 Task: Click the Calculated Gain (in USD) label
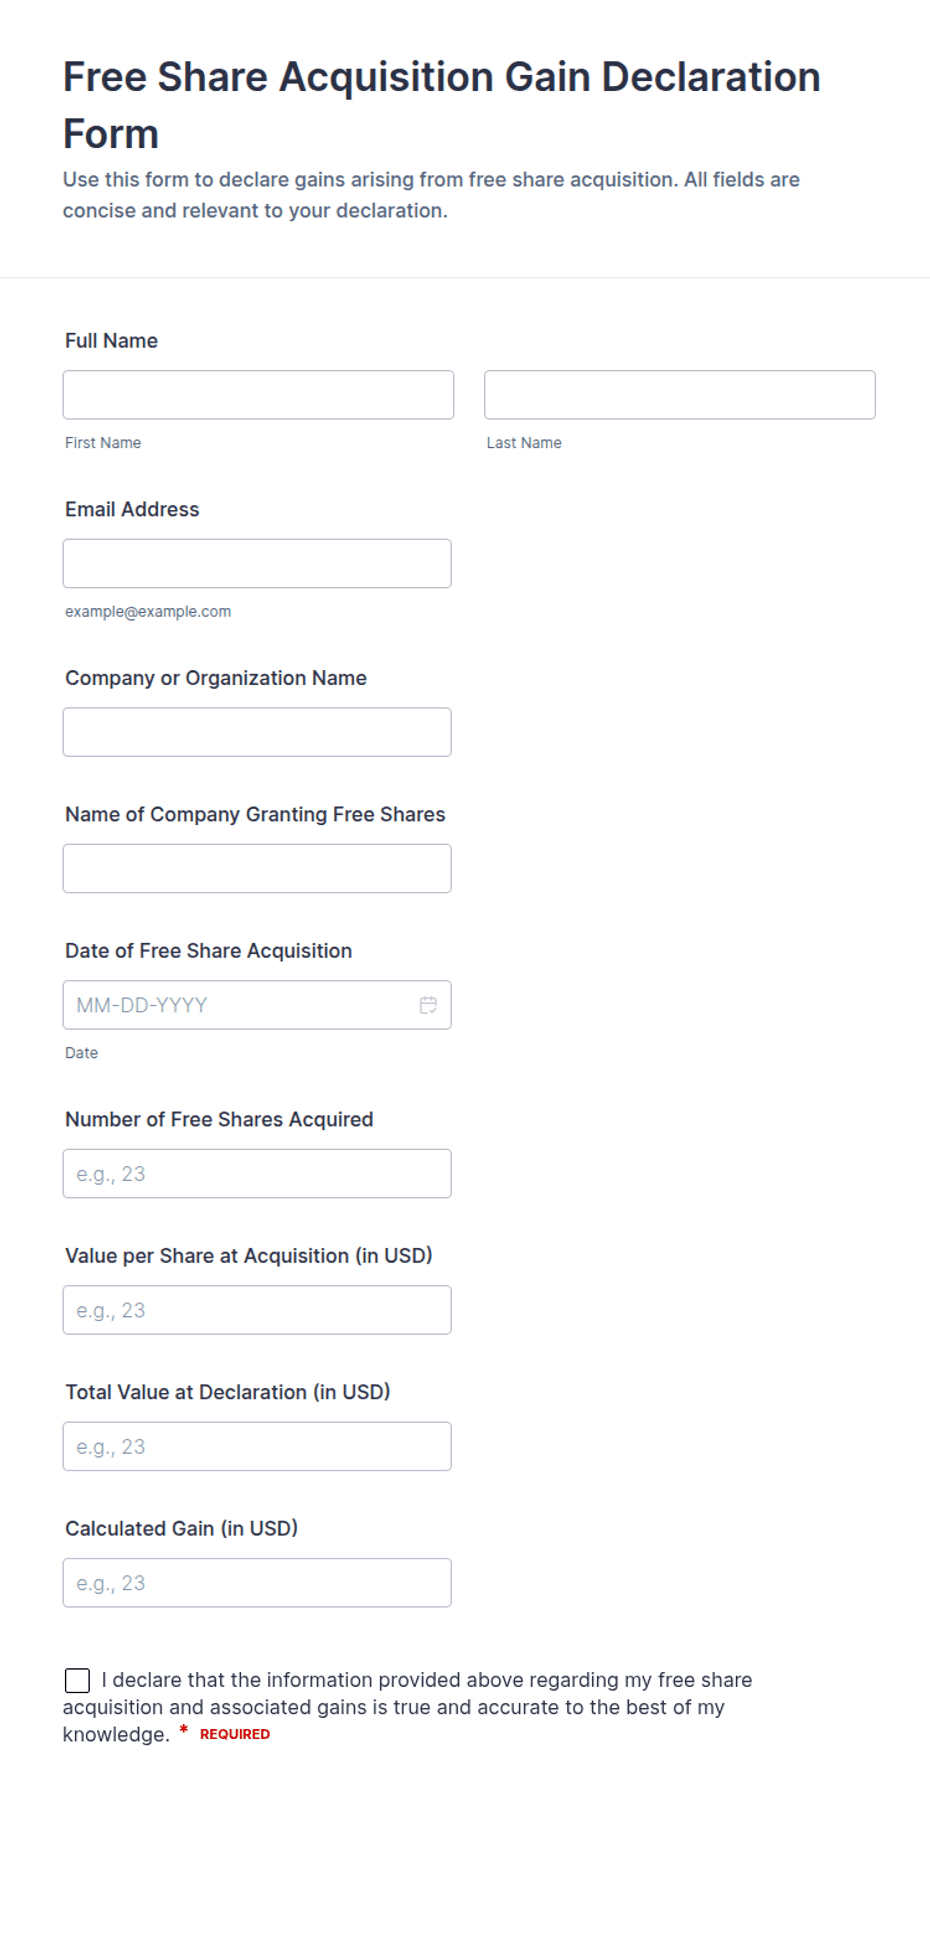tap(181, 1528)
